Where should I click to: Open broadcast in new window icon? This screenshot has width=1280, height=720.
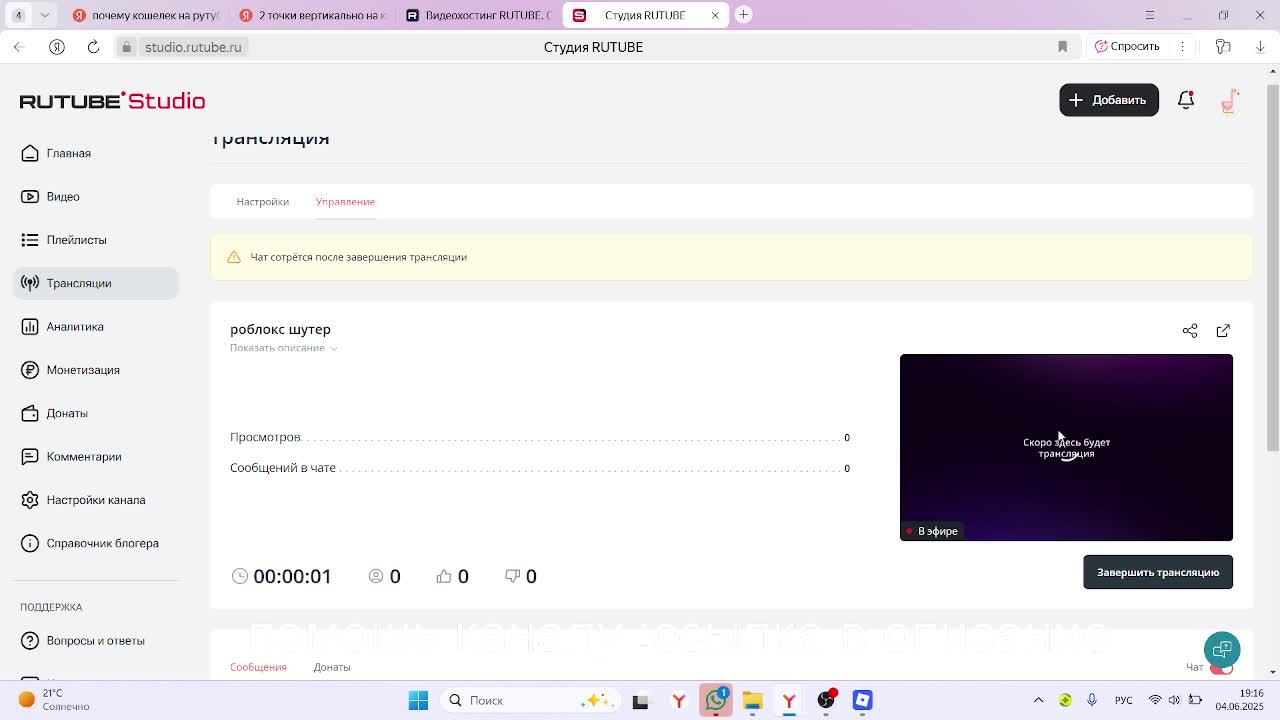coord(1223,331)
